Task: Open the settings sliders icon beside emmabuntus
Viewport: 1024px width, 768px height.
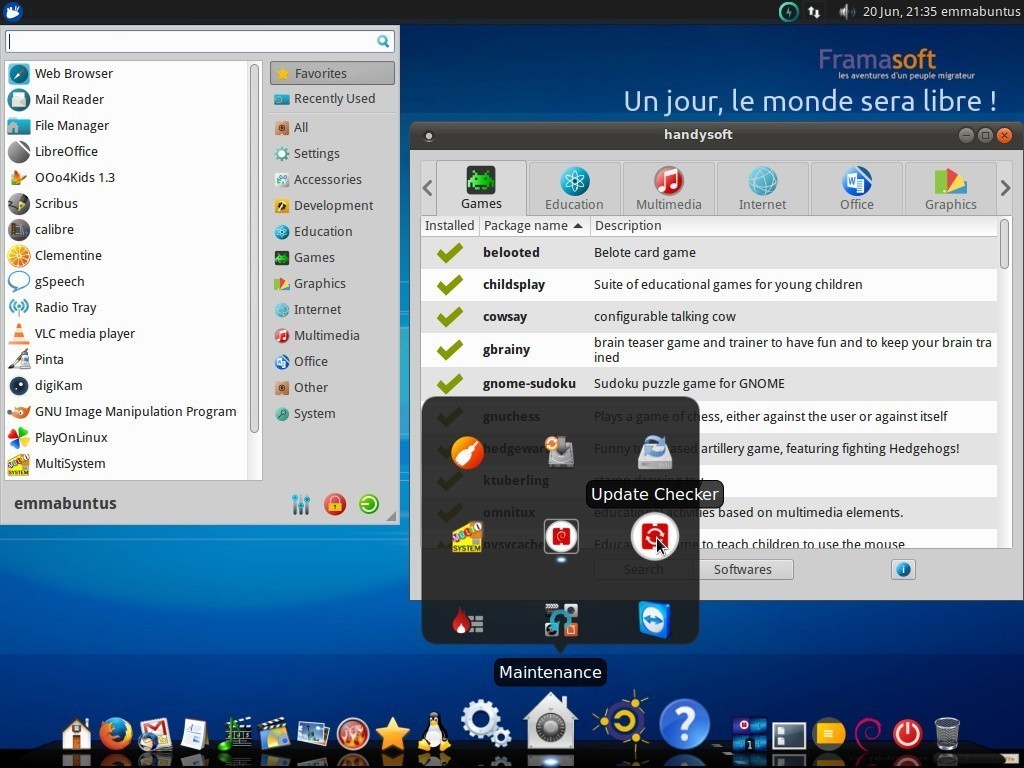Action: pyautogui.click(x=301, y=504)
